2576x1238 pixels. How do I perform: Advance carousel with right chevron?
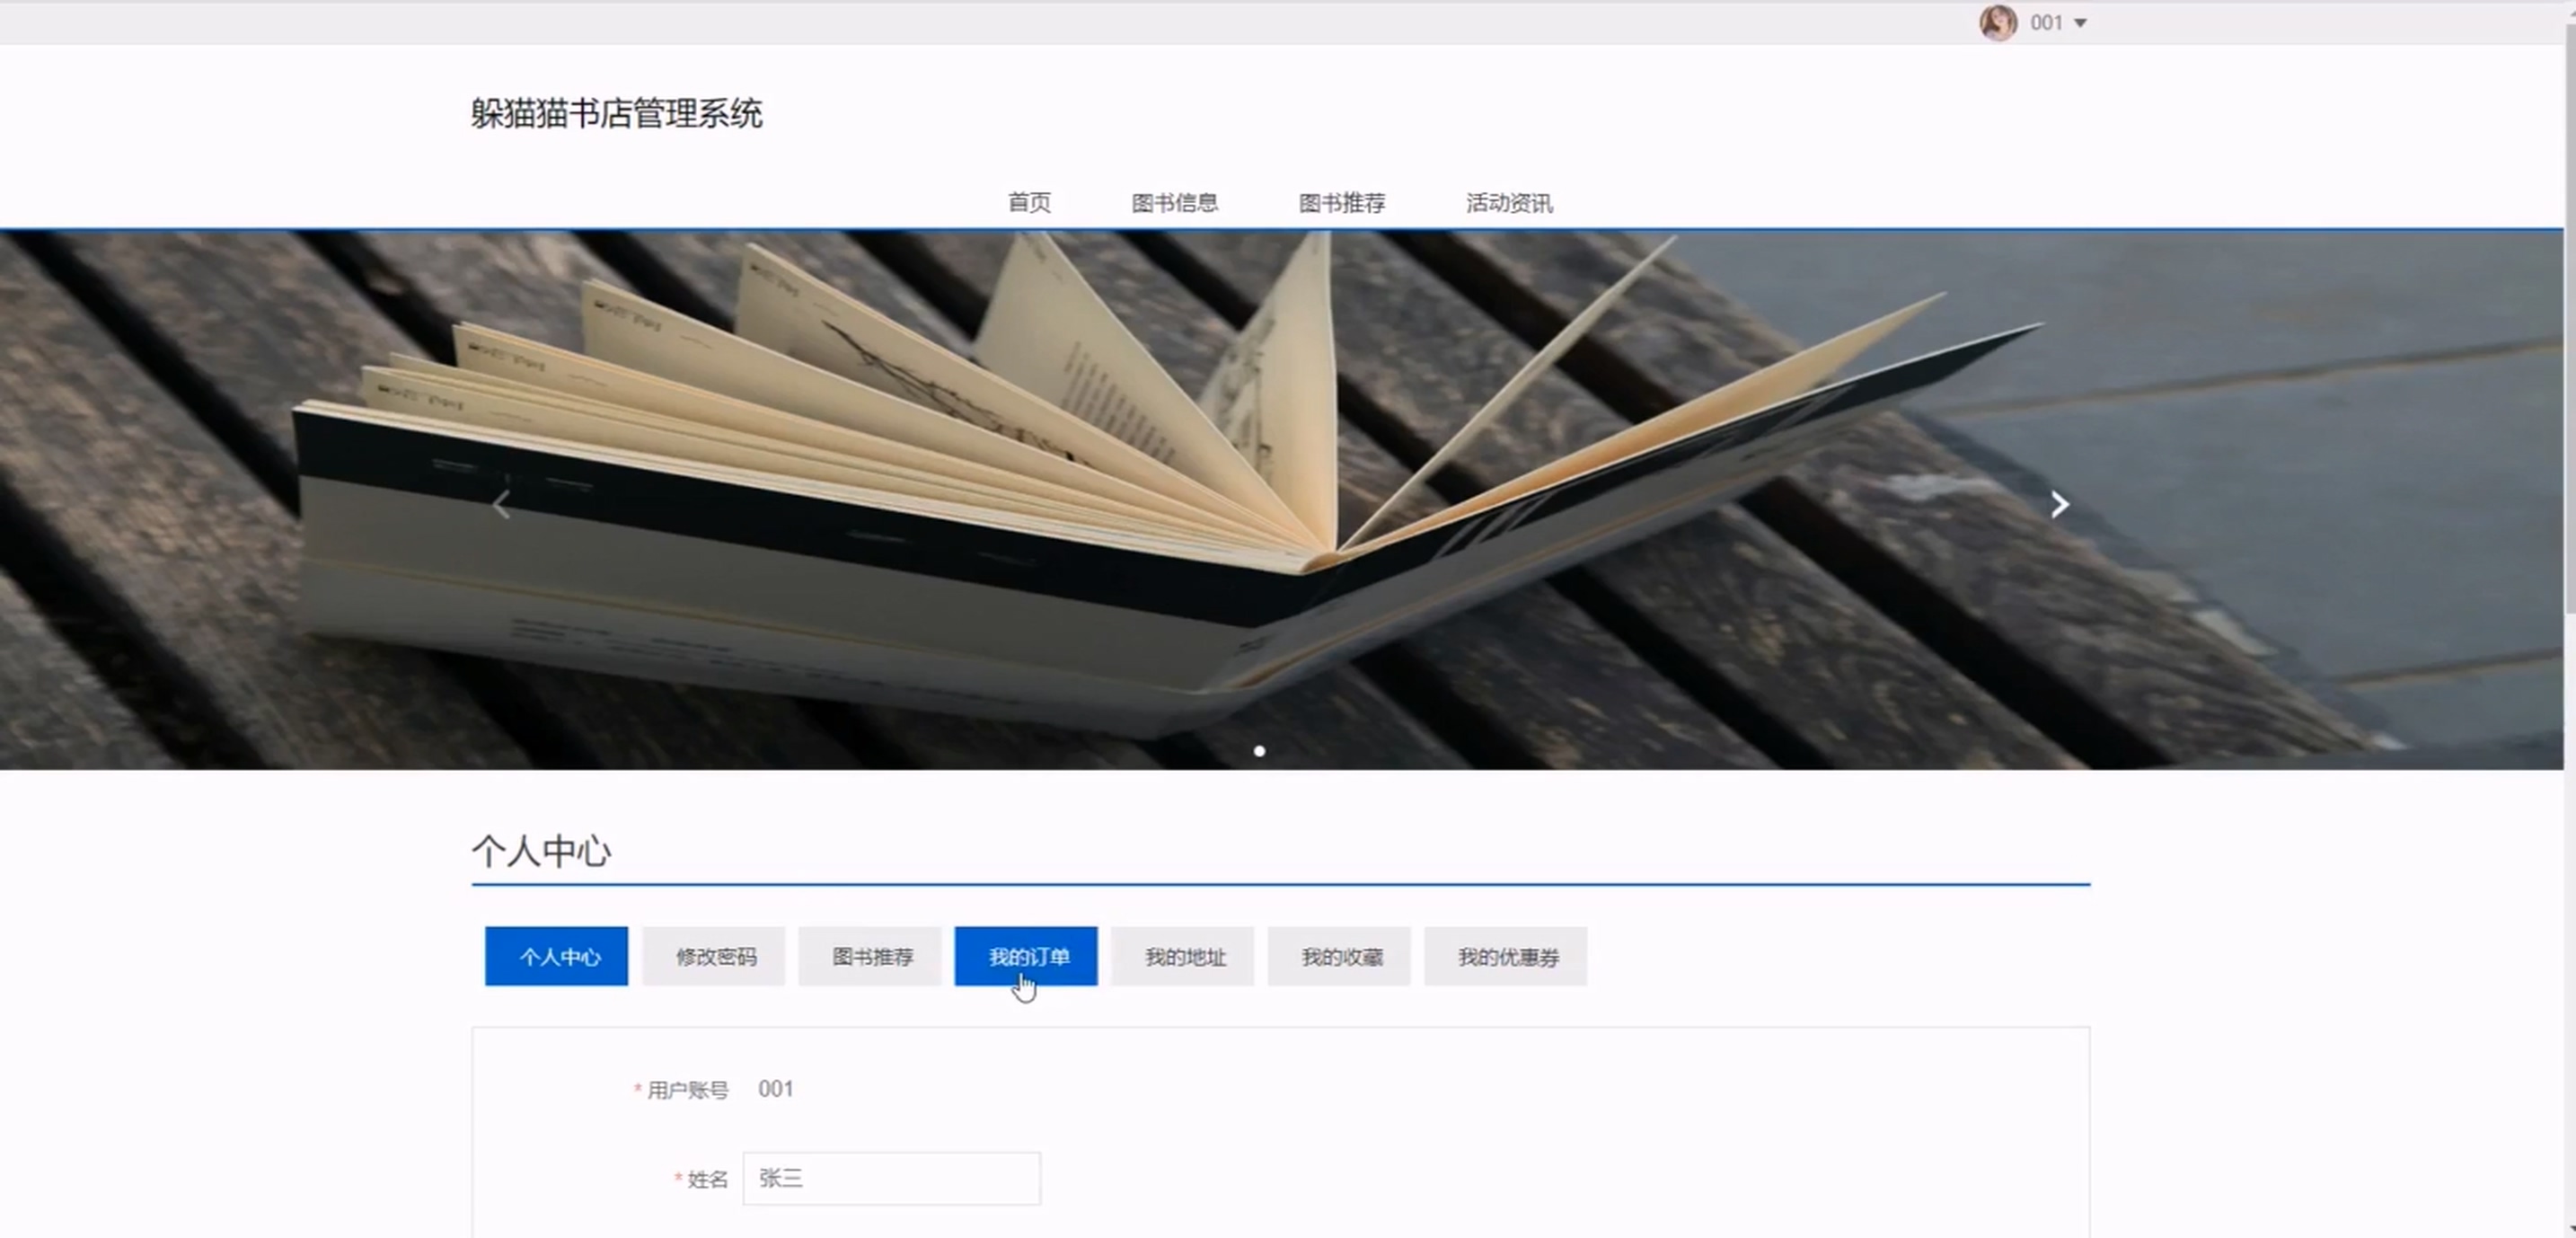click(x=2059, y=505)
